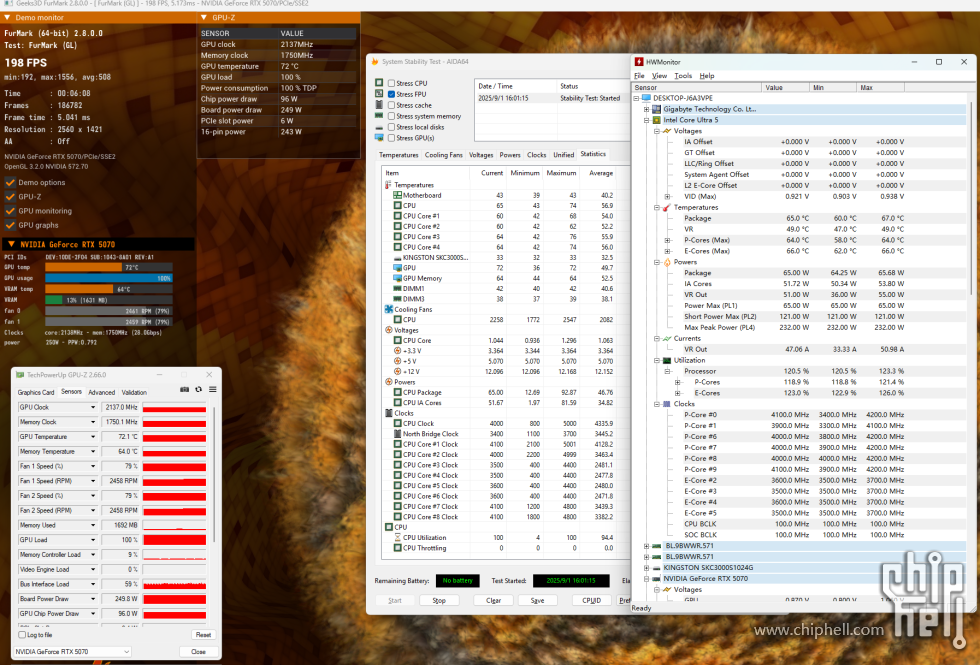Collapse the Intel Core Ultra 5 node
980x665 pixels.
point(646,120)
